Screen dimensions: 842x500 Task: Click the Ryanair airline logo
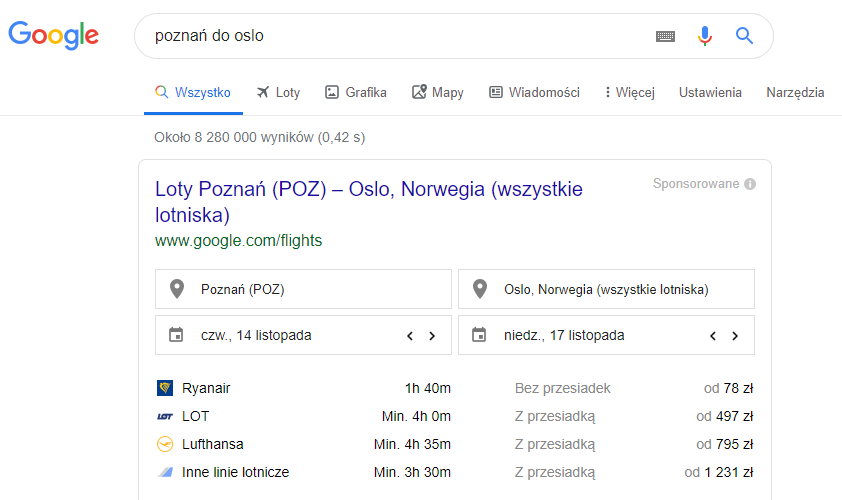(165, 388)
